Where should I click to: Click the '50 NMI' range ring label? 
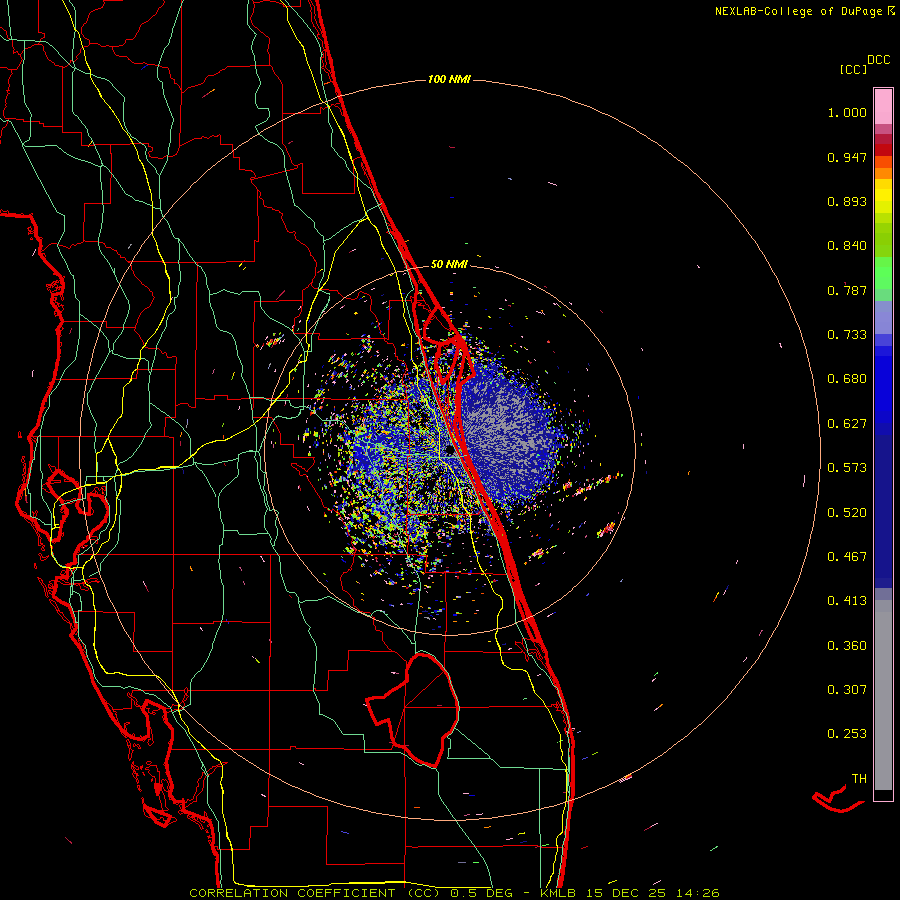[449, 264]
